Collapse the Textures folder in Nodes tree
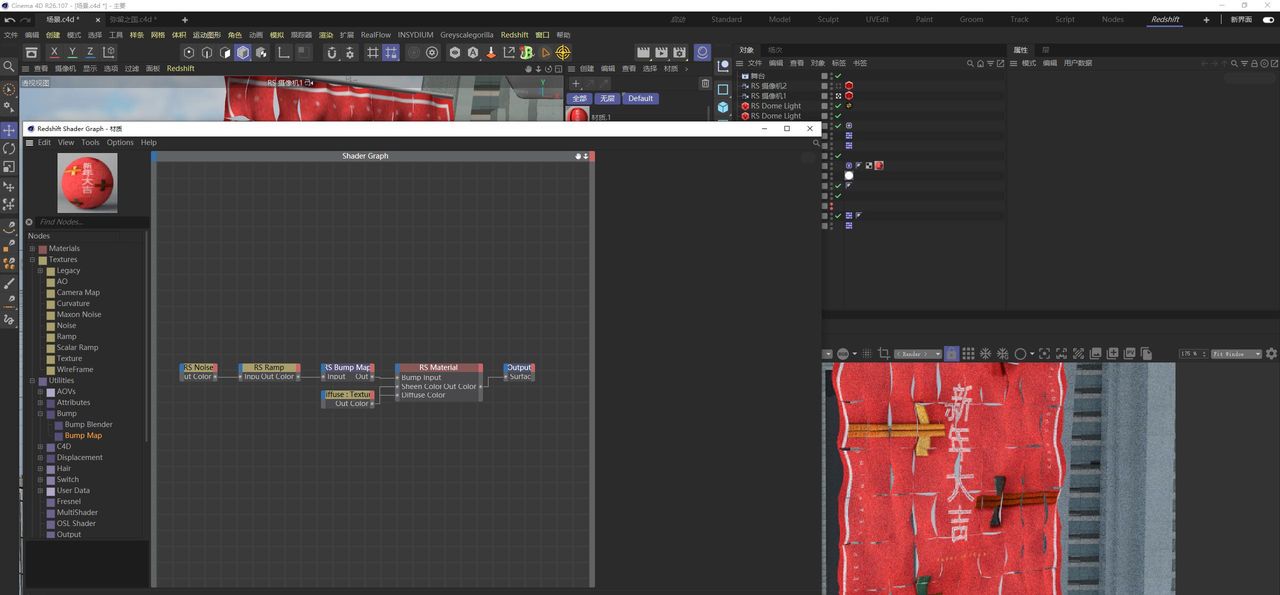Screen dimensions: 1280x595 32,260
